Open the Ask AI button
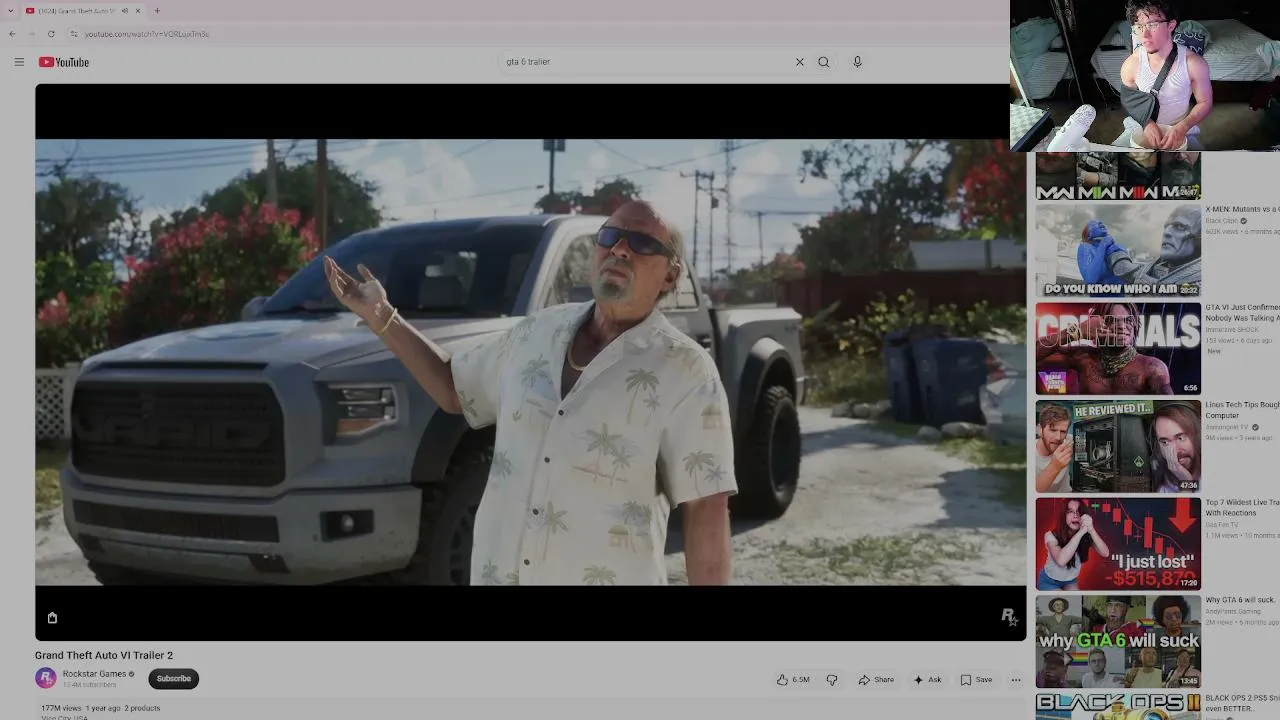 pyautogui.click(x=927, y=680)
